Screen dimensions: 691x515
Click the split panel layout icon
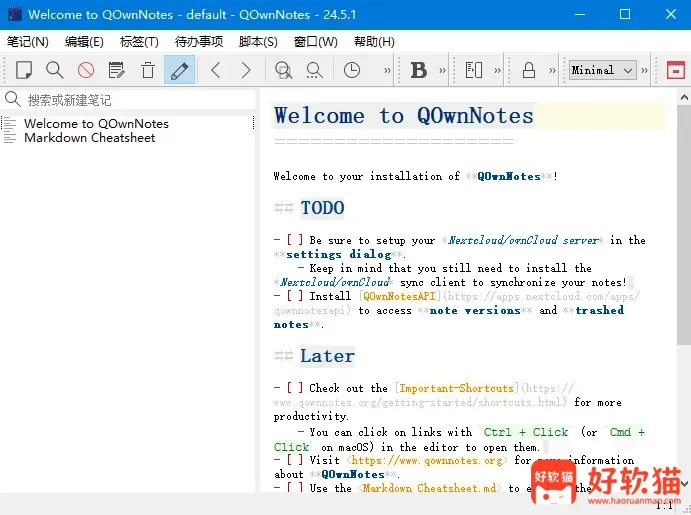(474, 70)
